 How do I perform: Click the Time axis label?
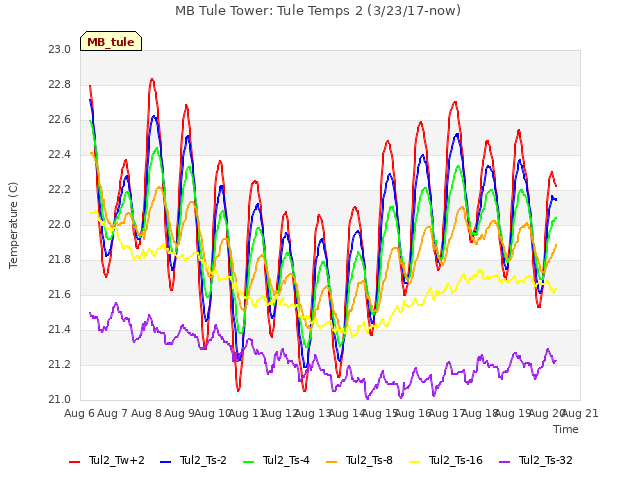(566, 429)
